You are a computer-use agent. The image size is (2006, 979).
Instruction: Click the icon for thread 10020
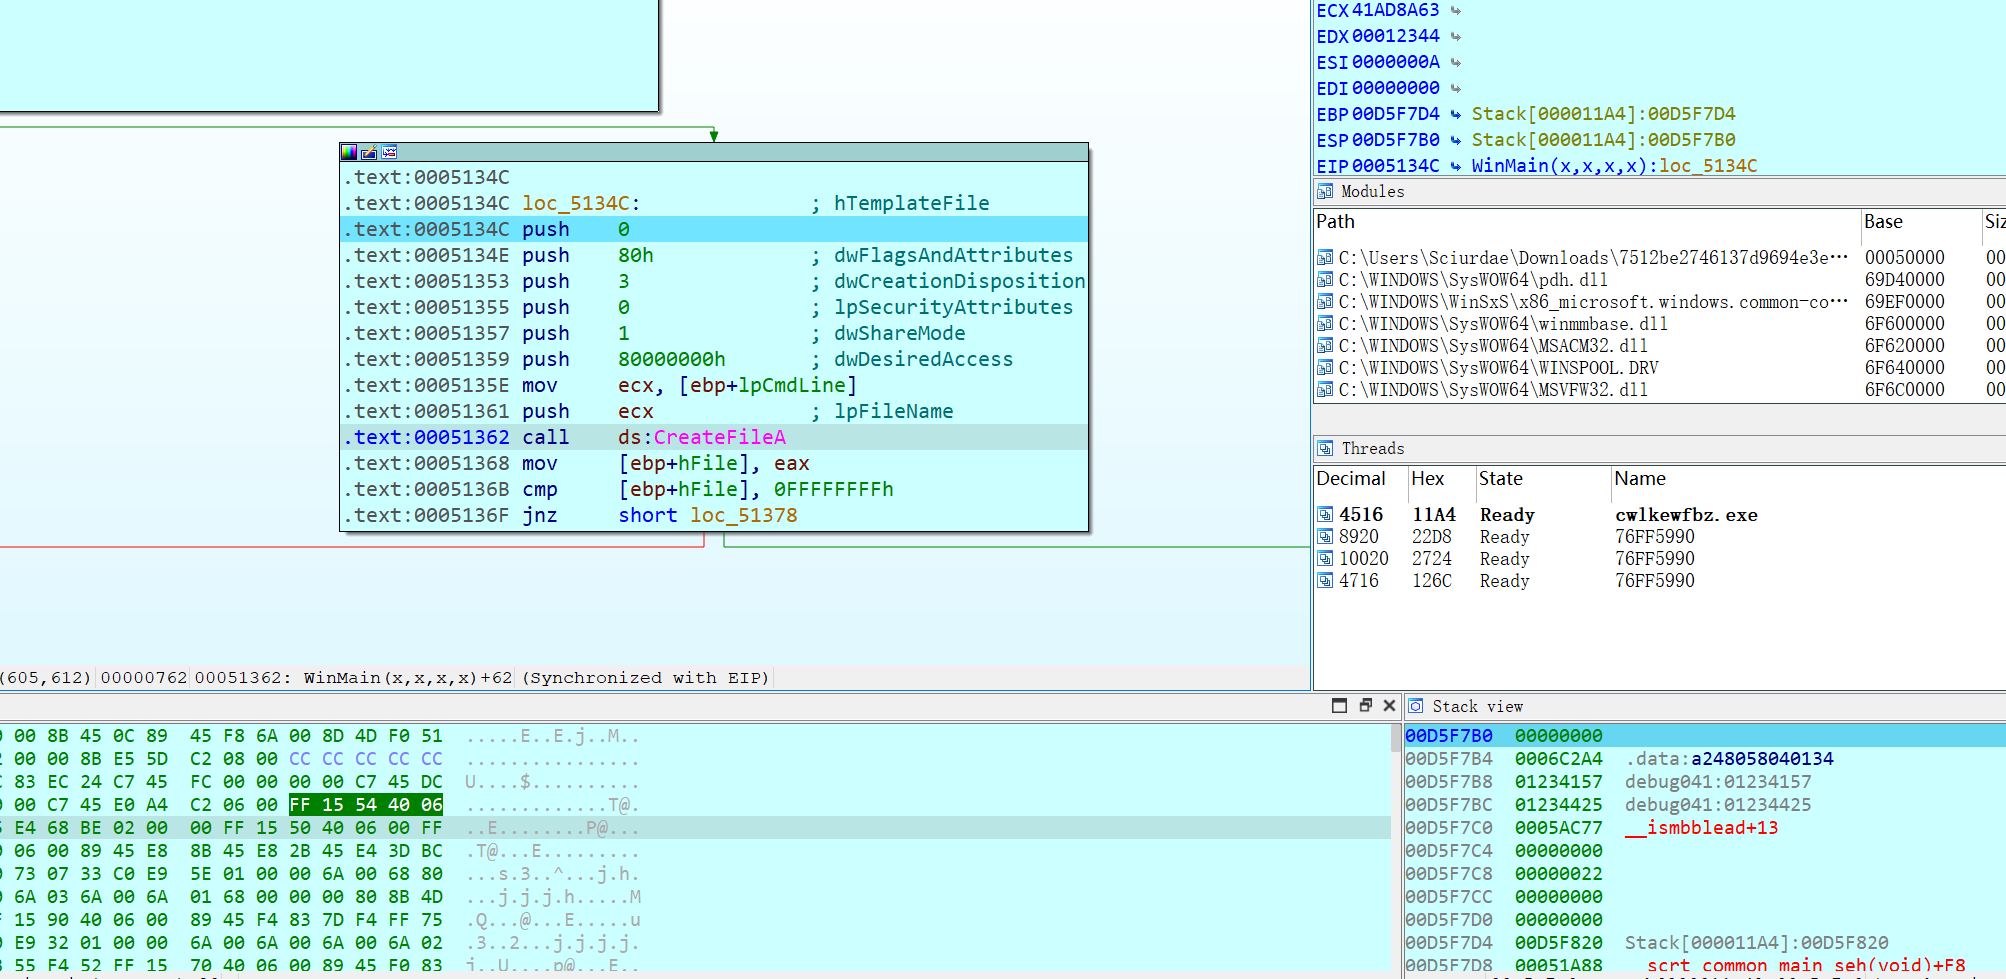[x=1325, y=559]
